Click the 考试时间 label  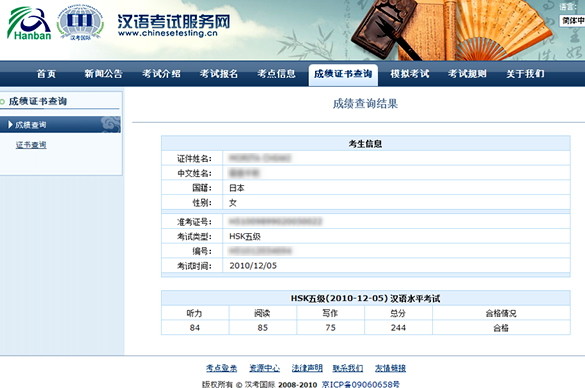coord(194,266)
